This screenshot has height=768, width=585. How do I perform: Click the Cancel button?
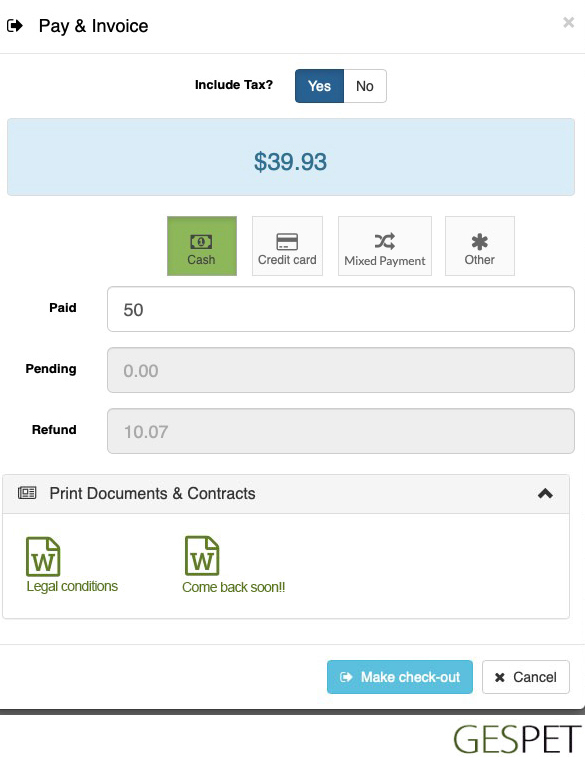click(x=526, y=677)
